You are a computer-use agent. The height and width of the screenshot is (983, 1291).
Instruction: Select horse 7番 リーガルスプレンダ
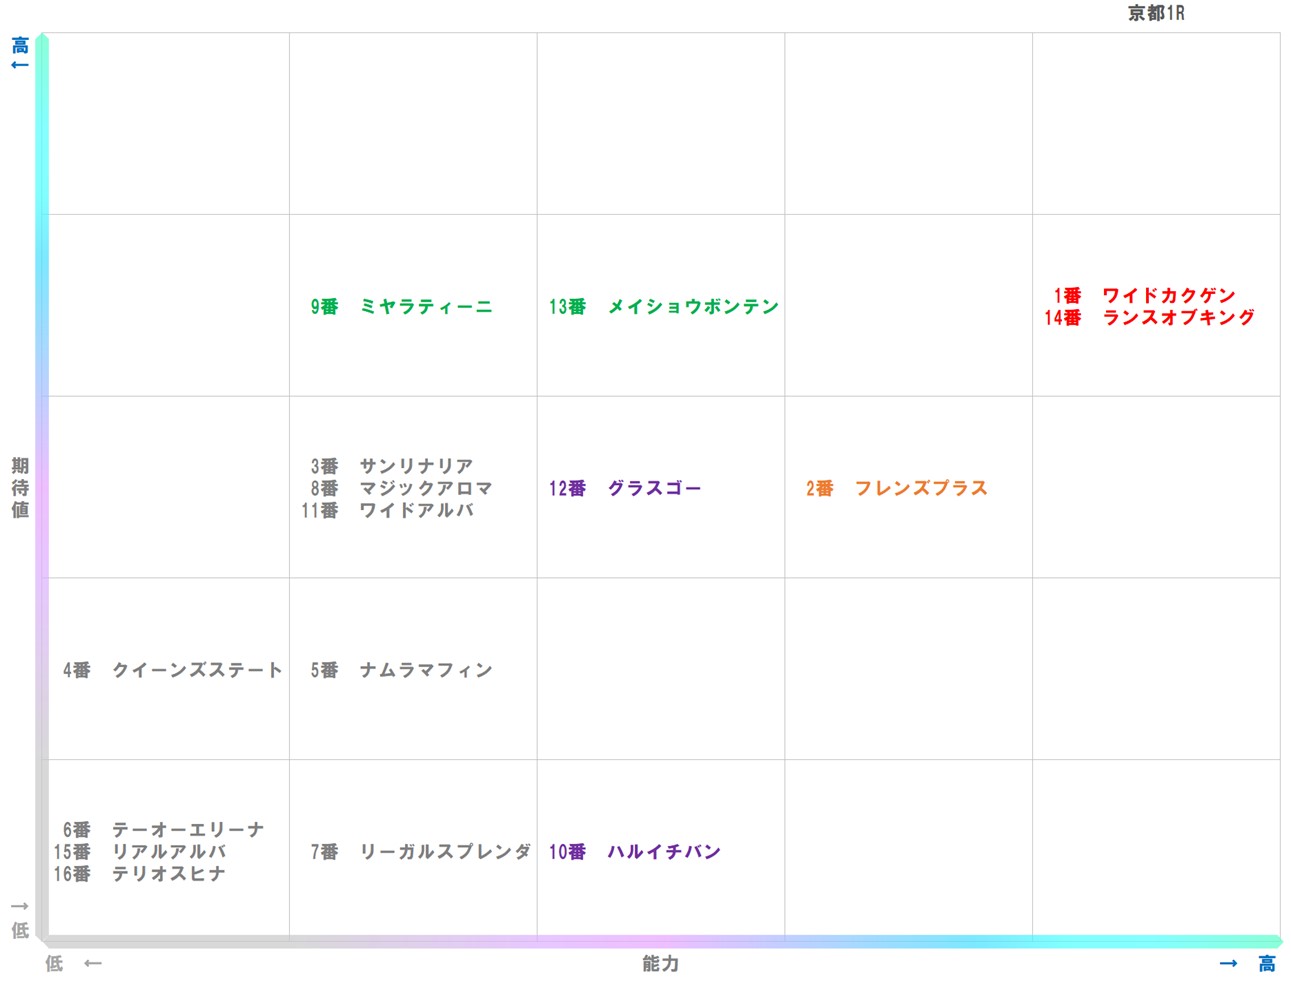(420, 852)
